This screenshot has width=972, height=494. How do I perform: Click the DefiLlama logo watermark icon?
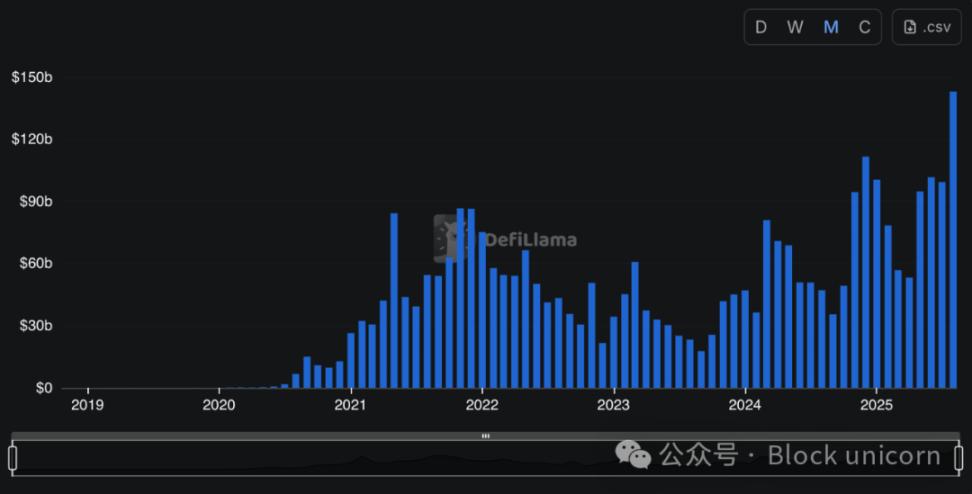click(452, 238)
